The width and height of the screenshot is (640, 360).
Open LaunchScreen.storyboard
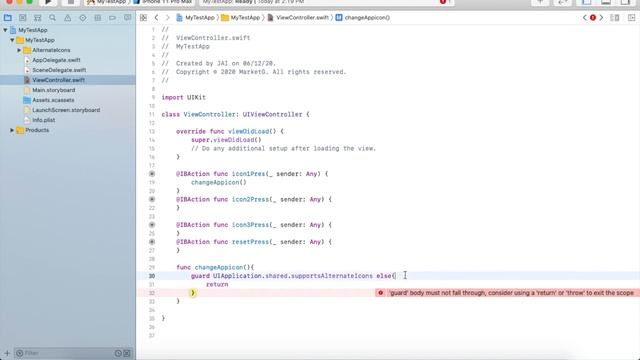66,110
